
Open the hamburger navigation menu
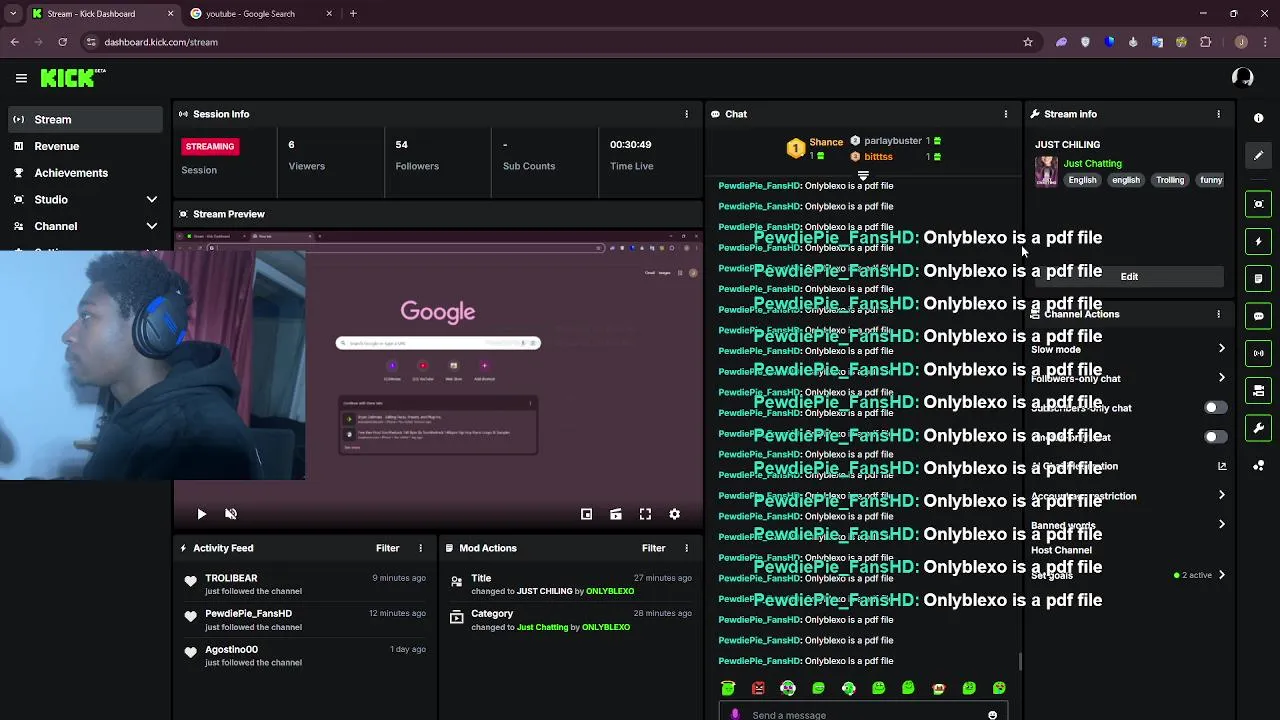[x=21, y=78]
